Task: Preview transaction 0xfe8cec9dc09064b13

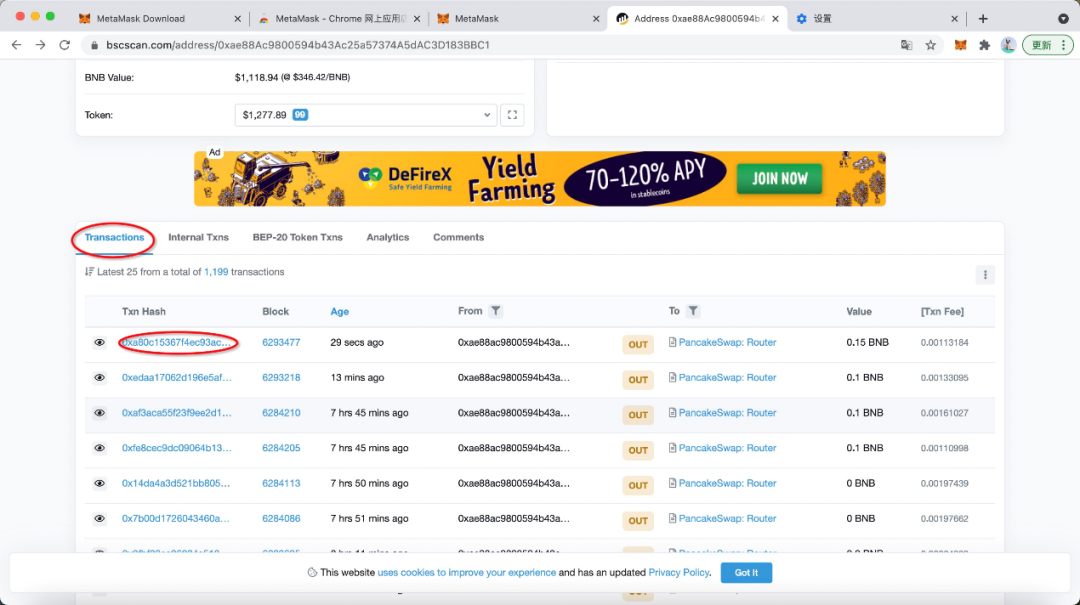Action: tap(99, 448)
